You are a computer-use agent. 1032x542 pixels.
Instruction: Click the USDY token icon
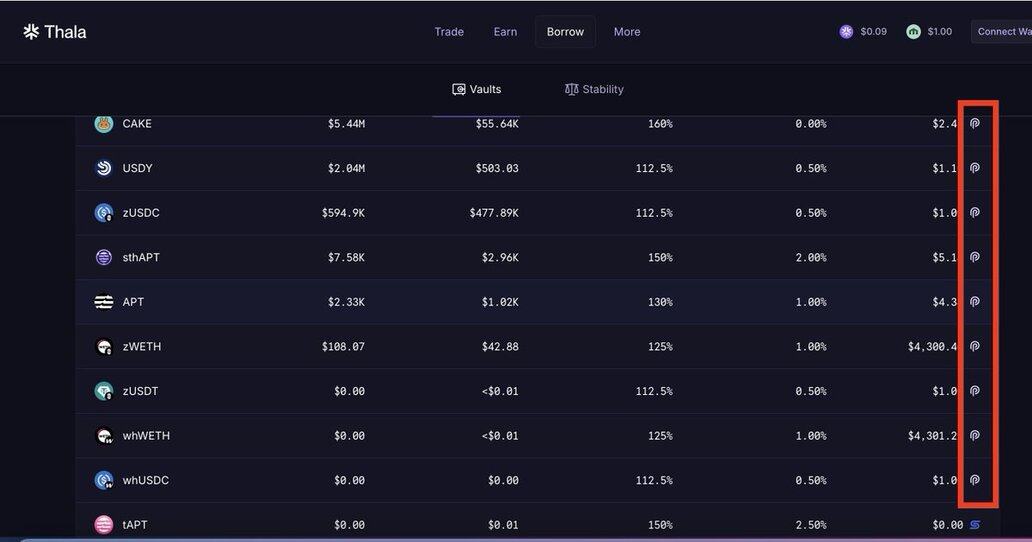104,168
